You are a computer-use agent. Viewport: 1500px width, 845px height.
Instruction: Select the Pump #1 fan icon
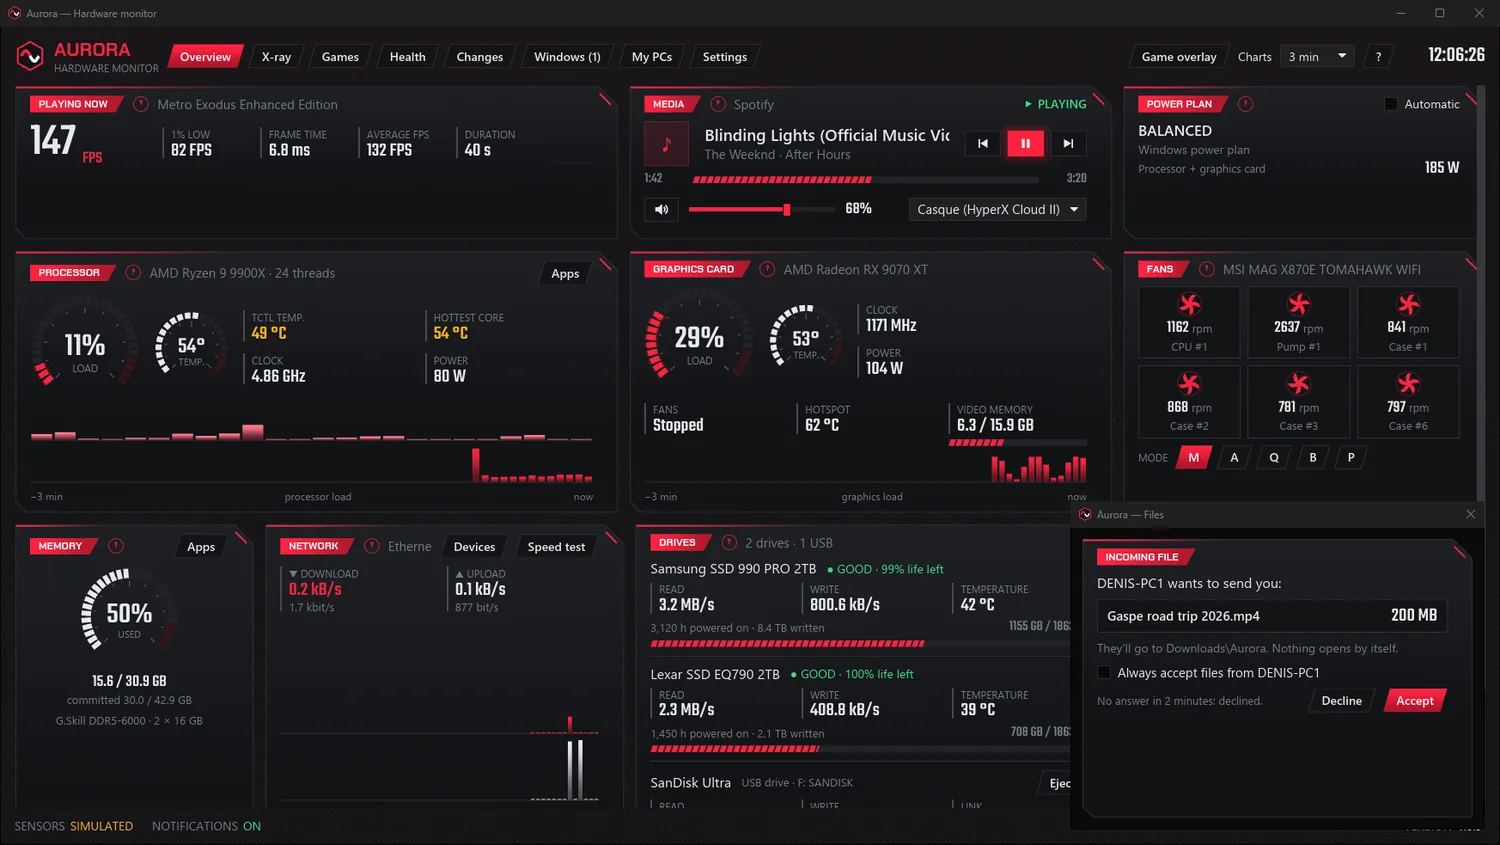click(x=1298, y=305)
